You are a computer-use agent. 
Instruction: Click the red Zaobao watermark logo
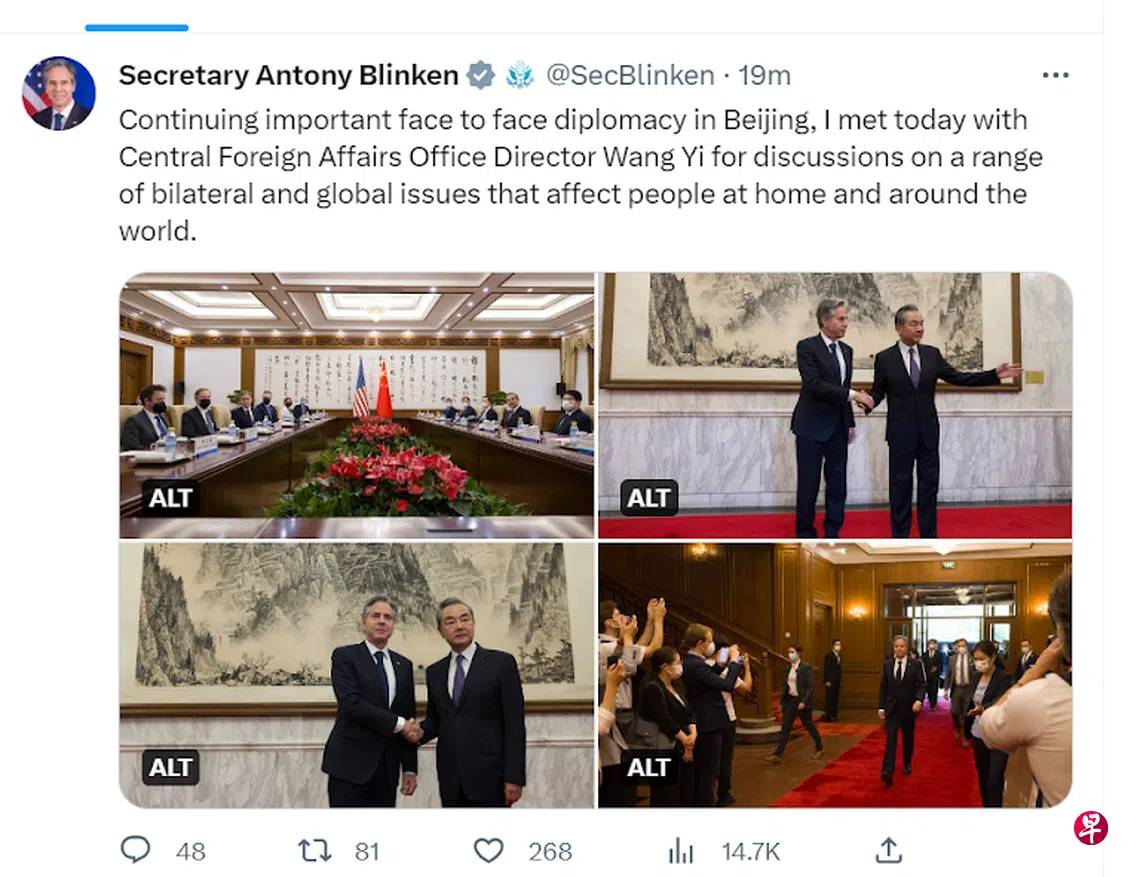click(1091, 827)
